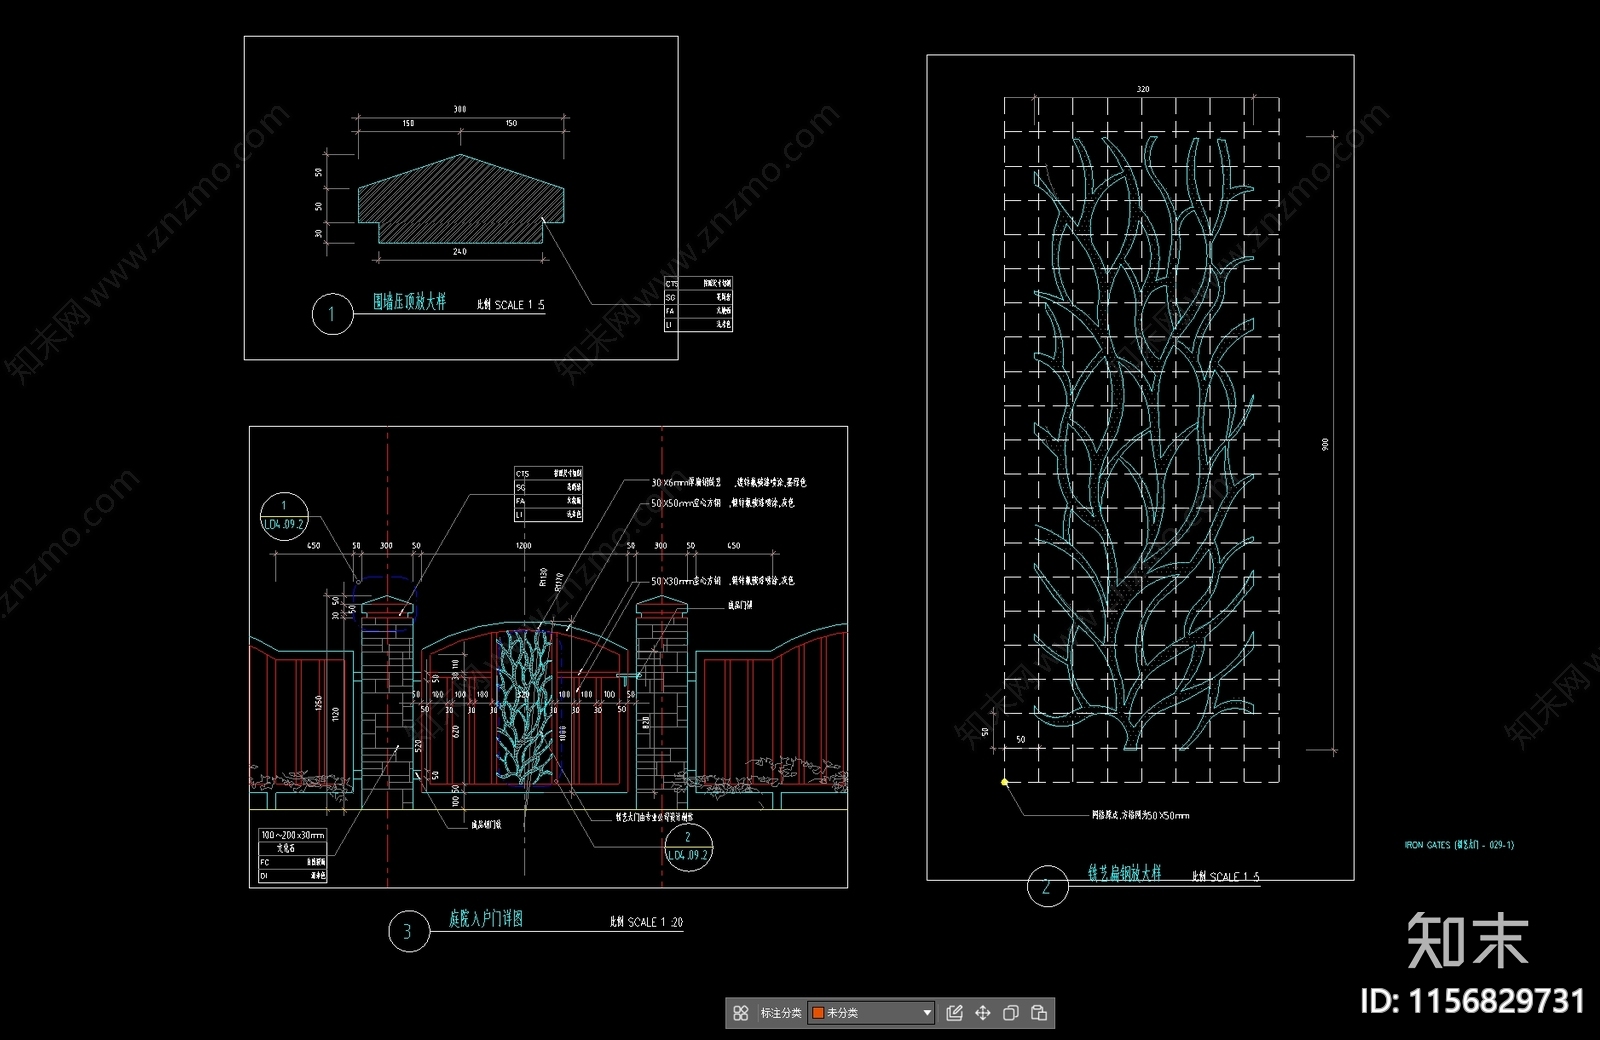
Task: Select the SCALE 1:20 text
Action: [x=655, y=922]
